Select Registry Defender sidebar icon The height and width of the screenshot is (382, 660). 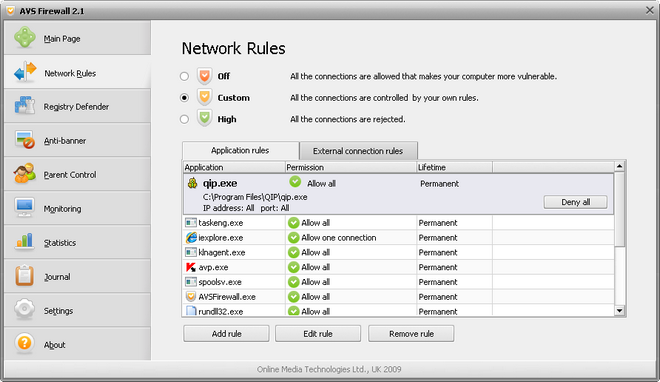24,106
